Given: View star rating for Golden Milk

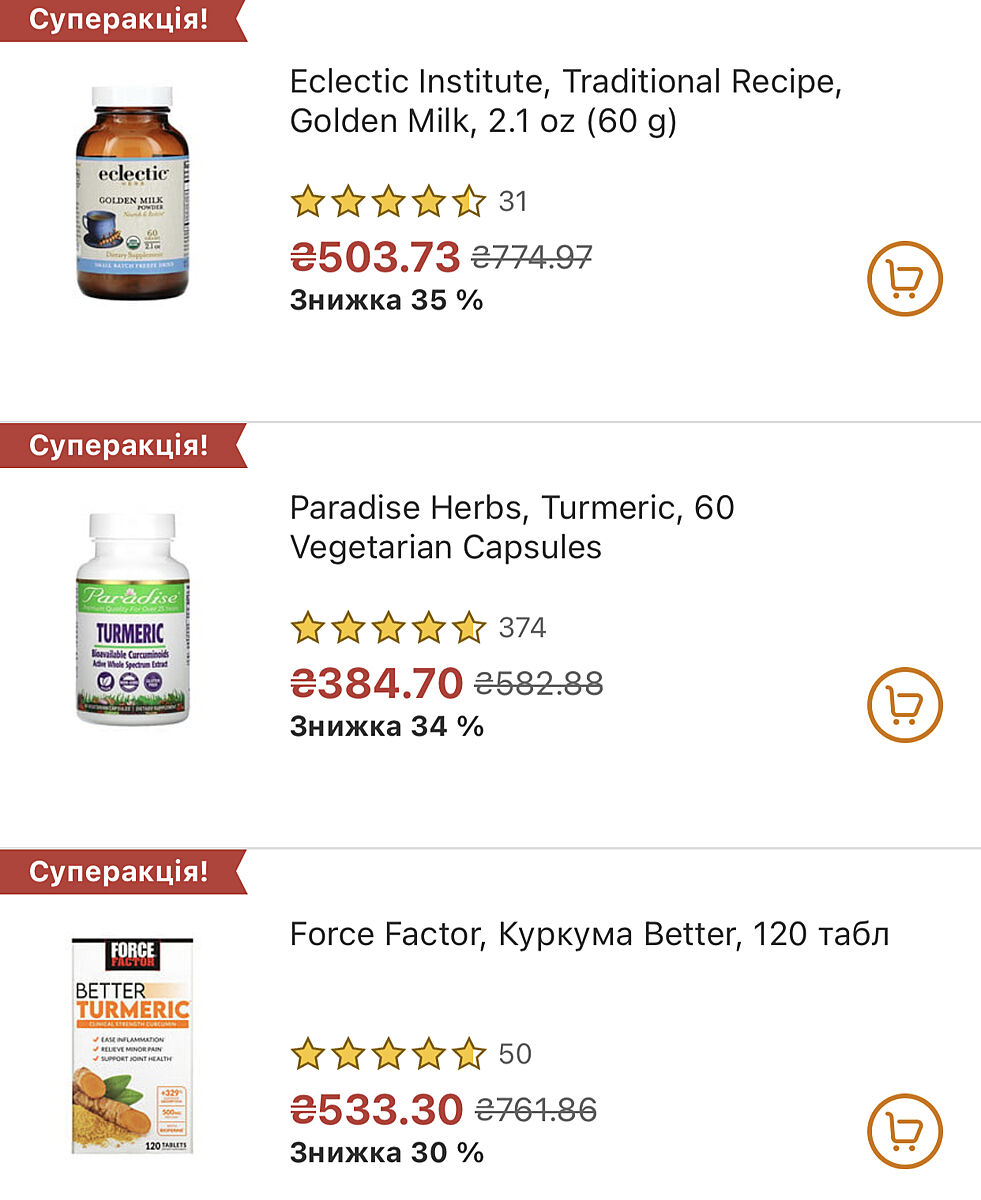Looking at the screenshot, I should click(388, 202).
